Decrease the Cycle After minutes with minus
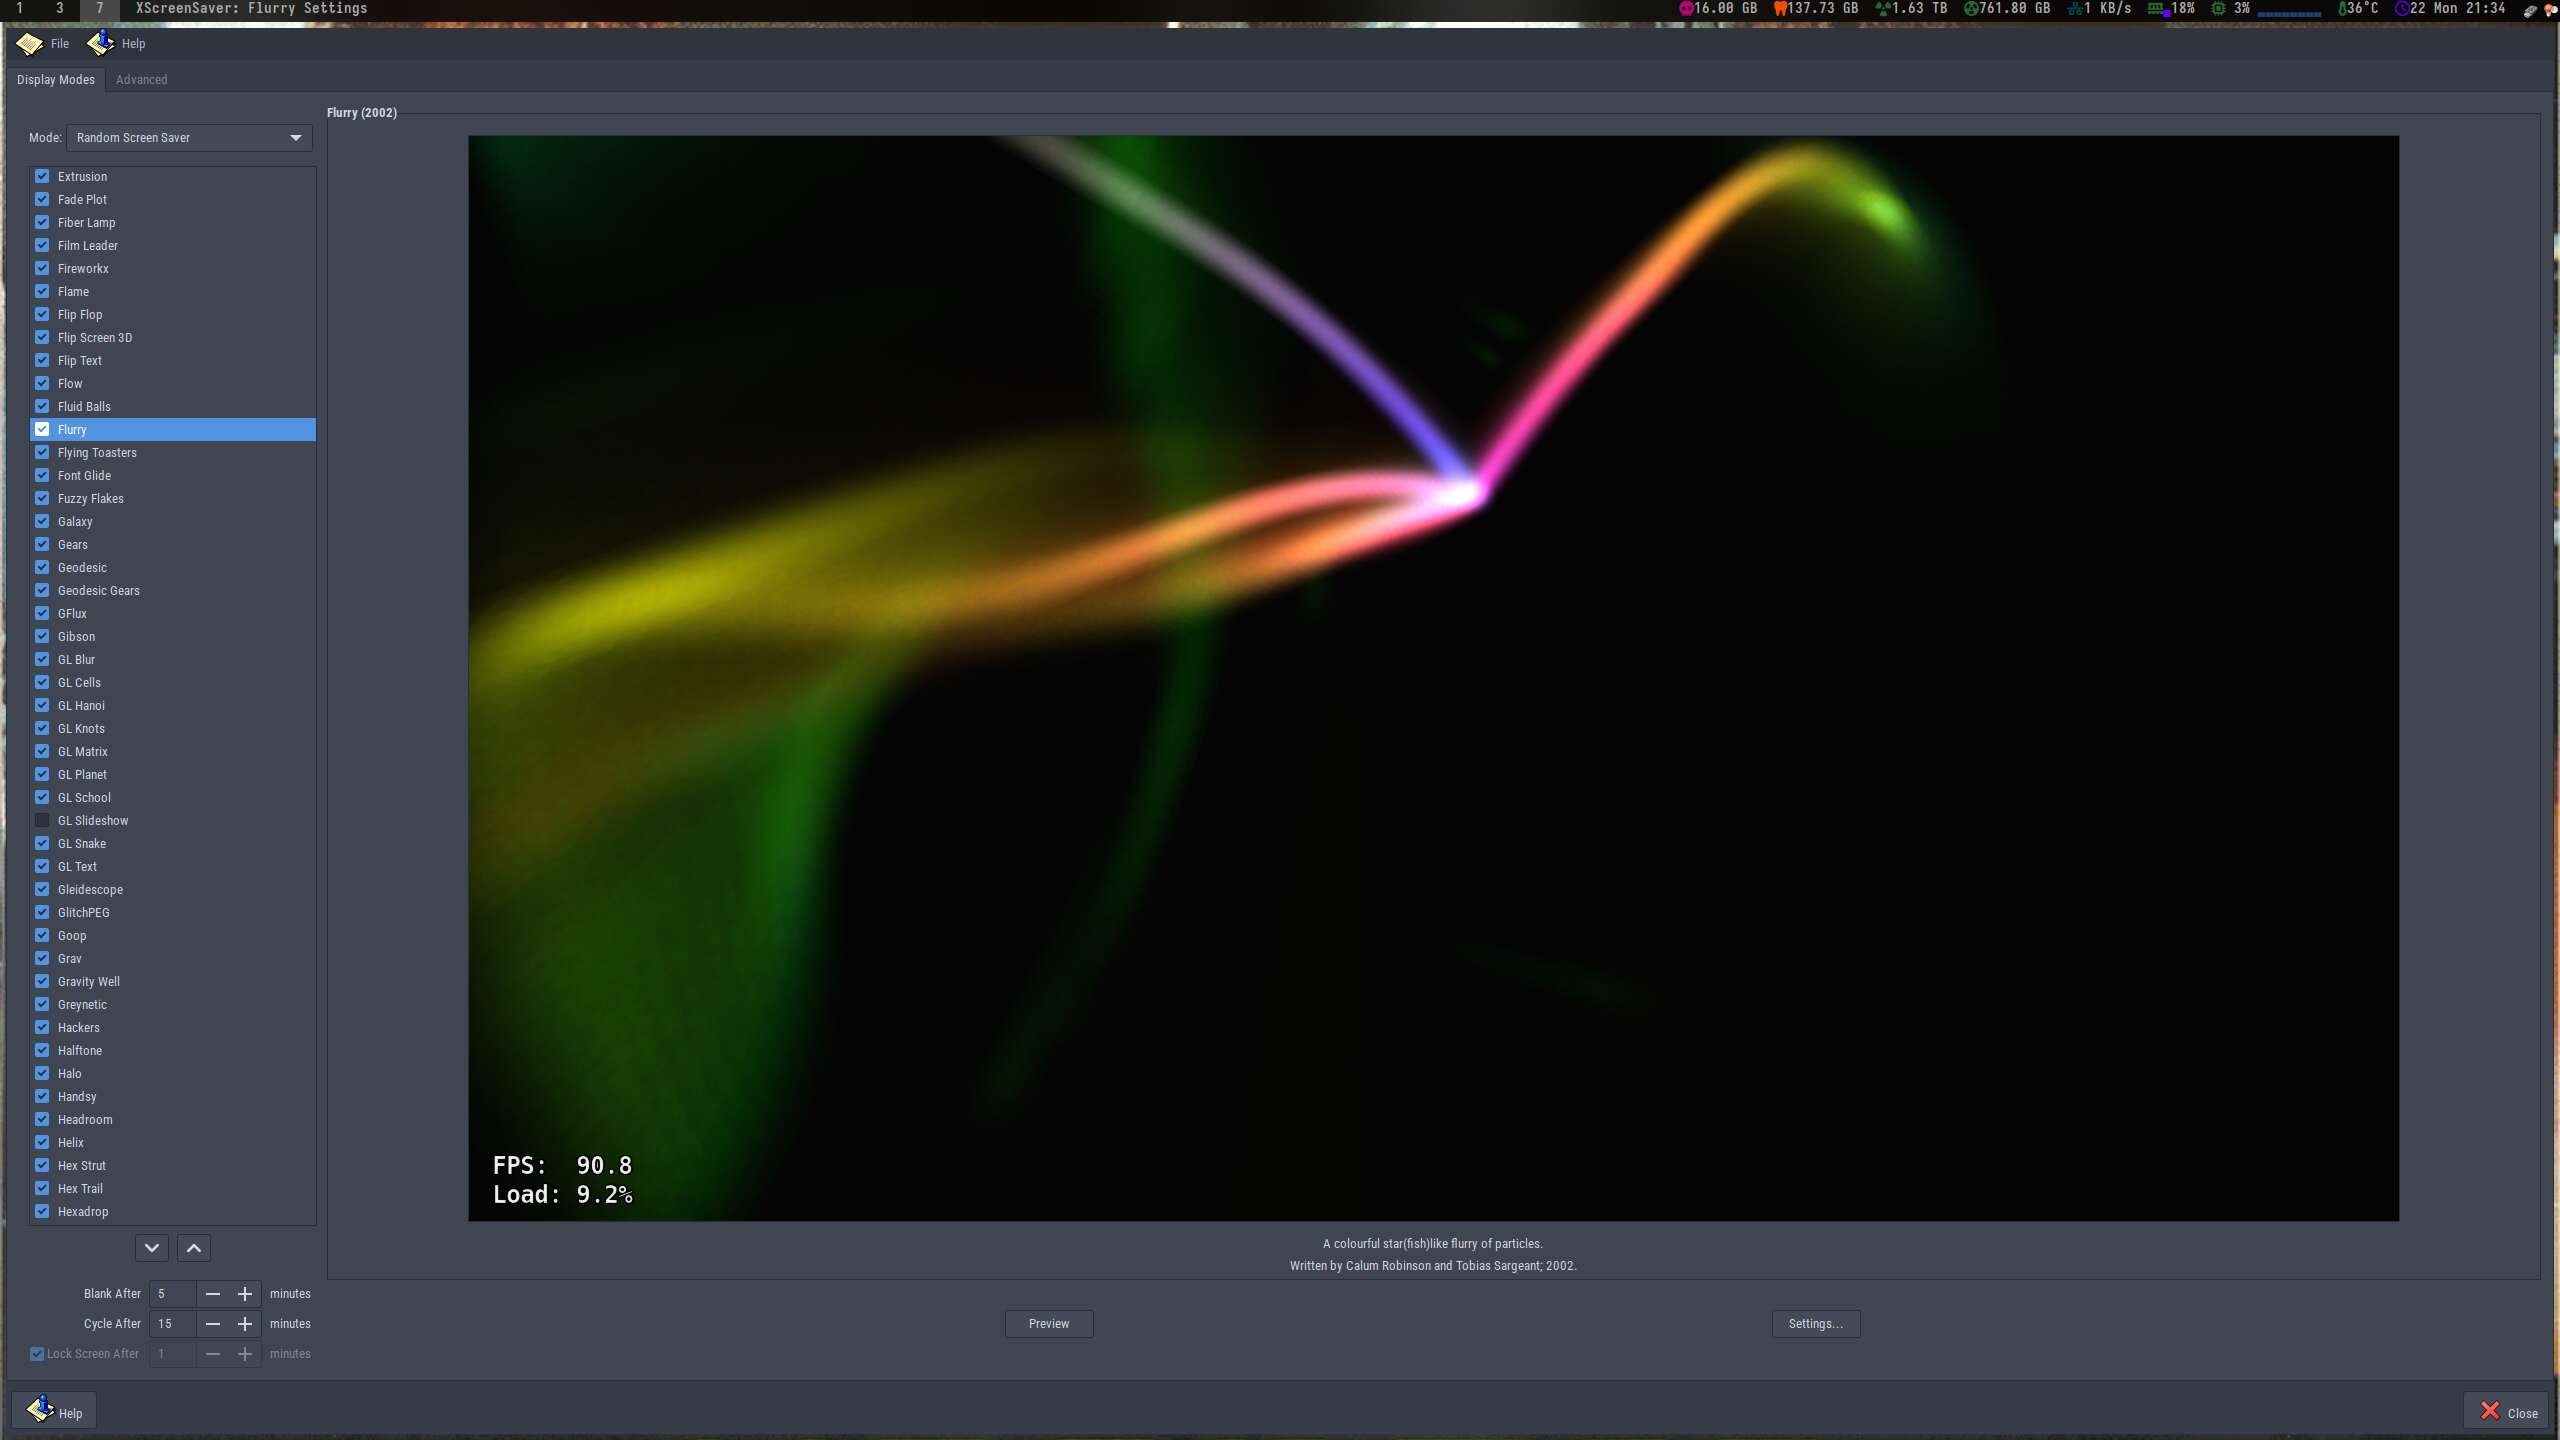Screen dimensions: 2560x1440 pos(213,1324)
